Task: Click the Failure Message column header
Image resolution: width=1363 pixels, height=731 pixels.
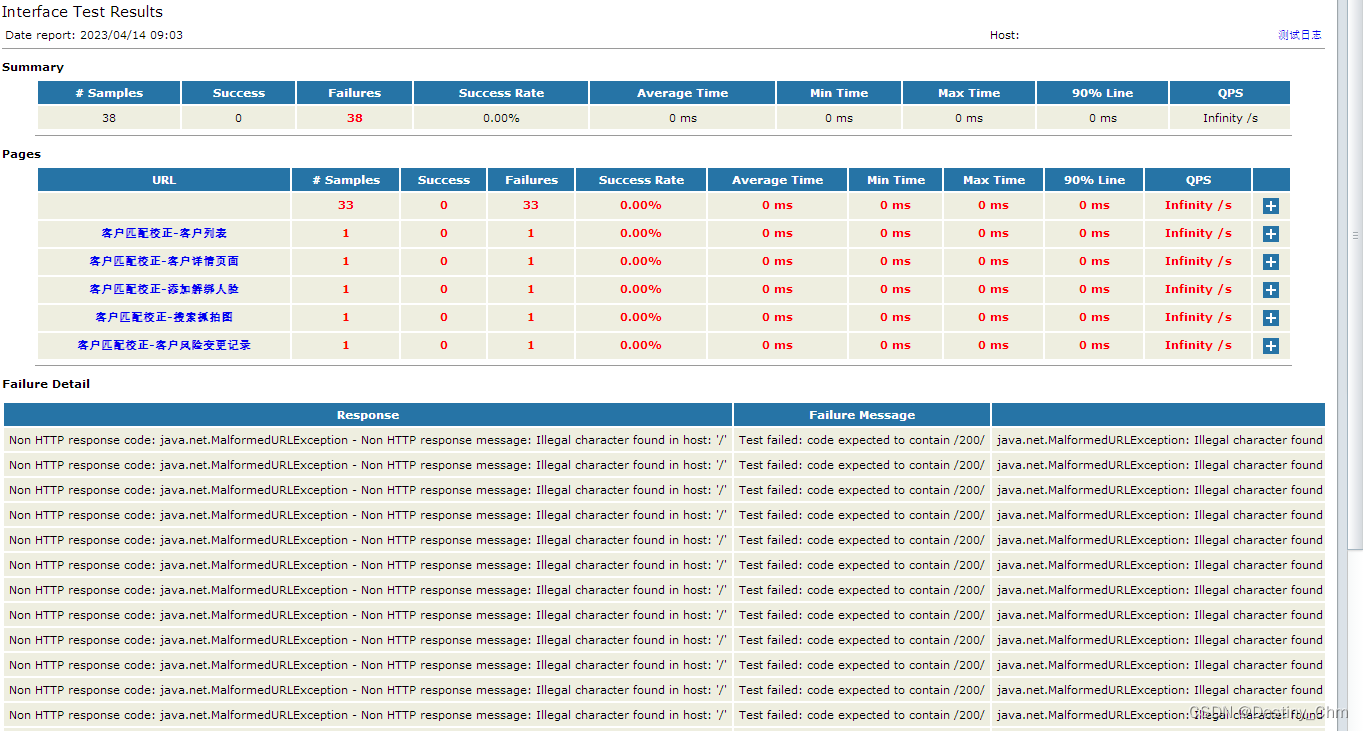Action: tap(862, 415)
